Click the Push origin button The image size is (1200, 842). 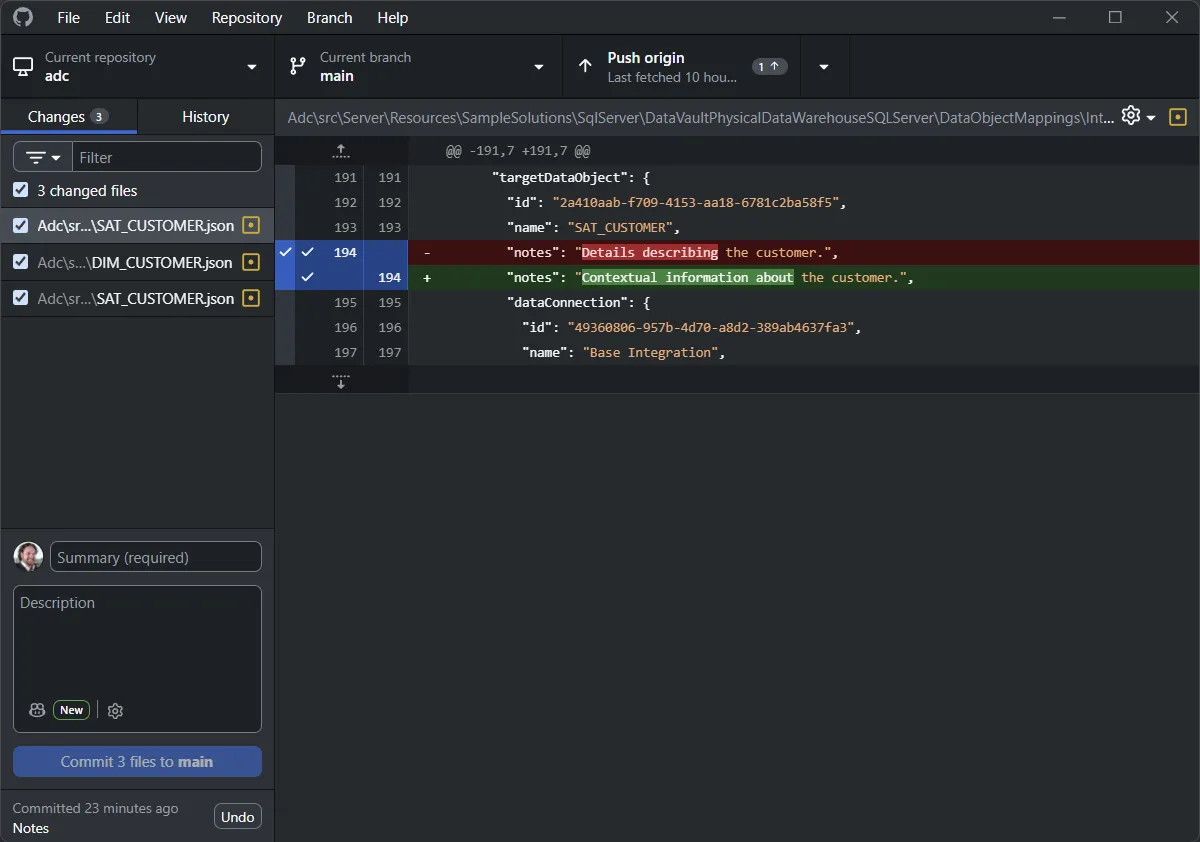[682, 67]
